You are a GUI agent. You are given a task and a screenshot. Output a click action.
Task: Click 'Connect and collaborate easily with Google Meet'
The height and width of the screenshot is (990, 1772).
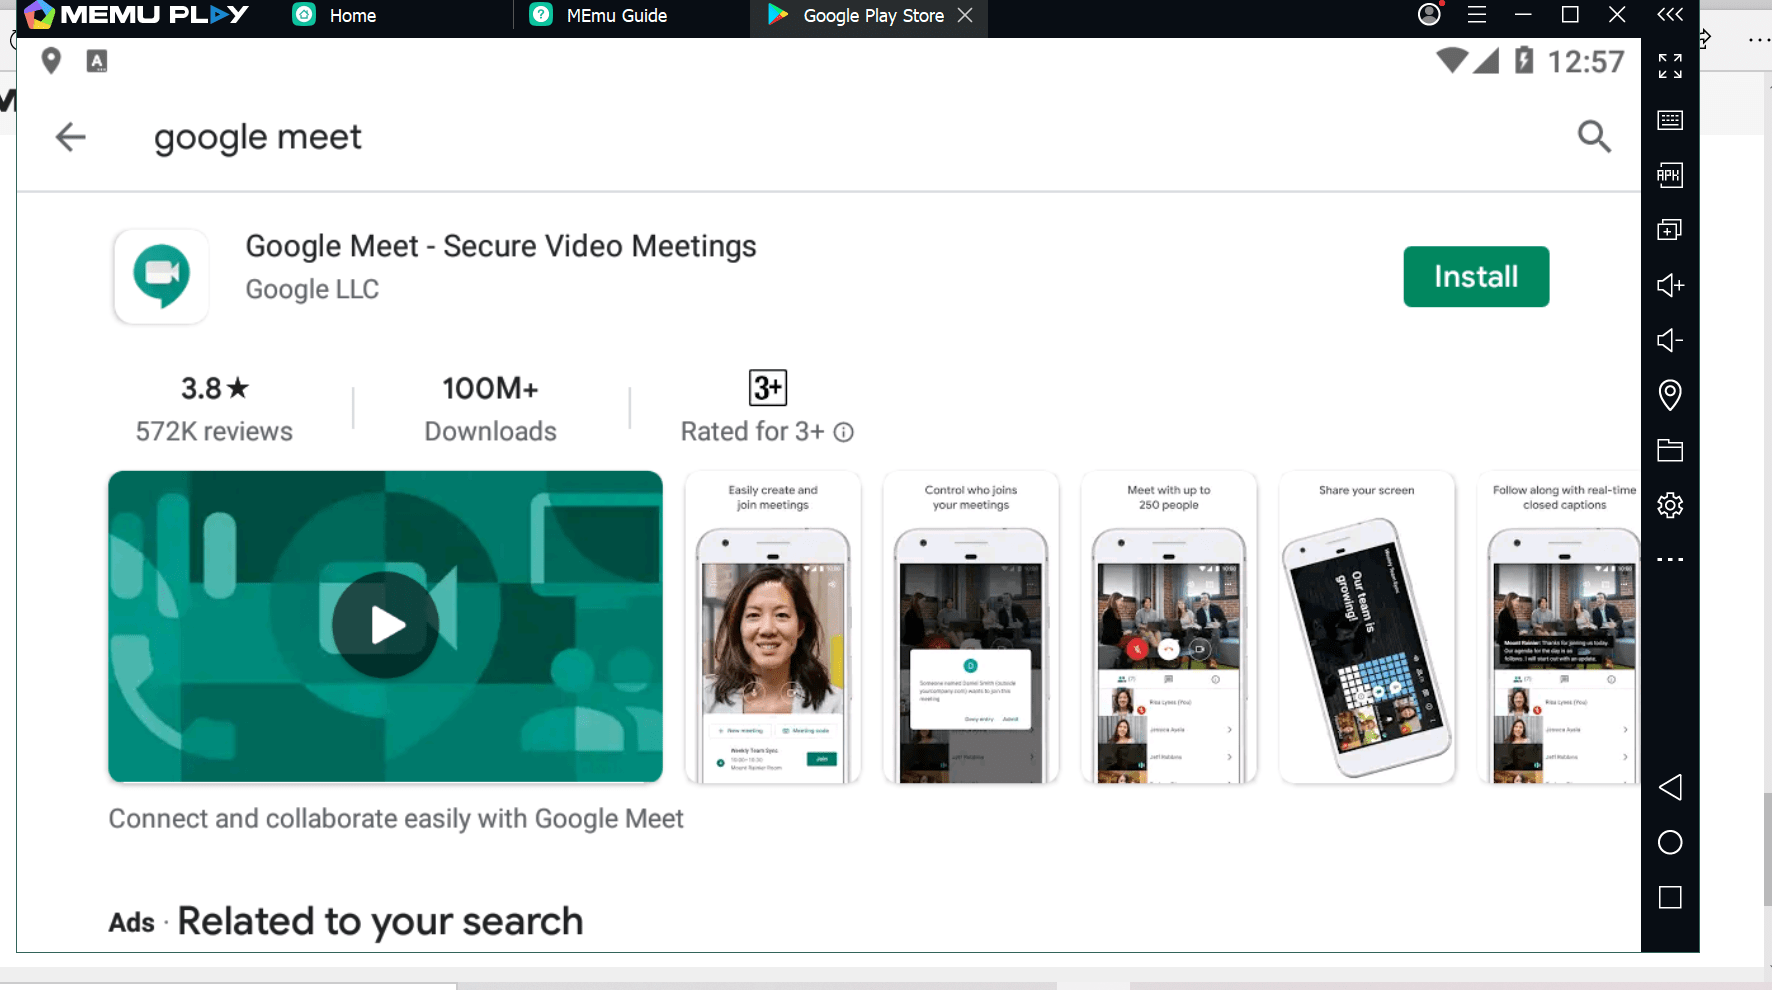[x=396, y=819]
